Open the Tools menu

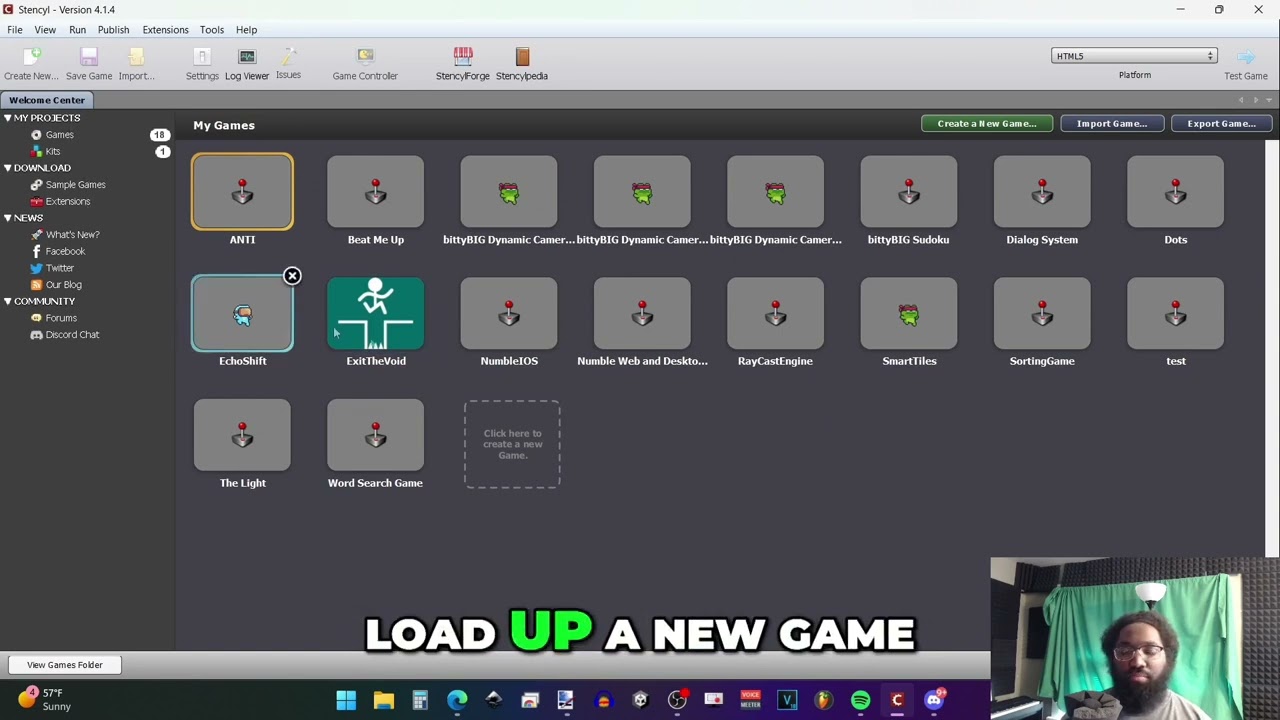[x=211, y=30]
